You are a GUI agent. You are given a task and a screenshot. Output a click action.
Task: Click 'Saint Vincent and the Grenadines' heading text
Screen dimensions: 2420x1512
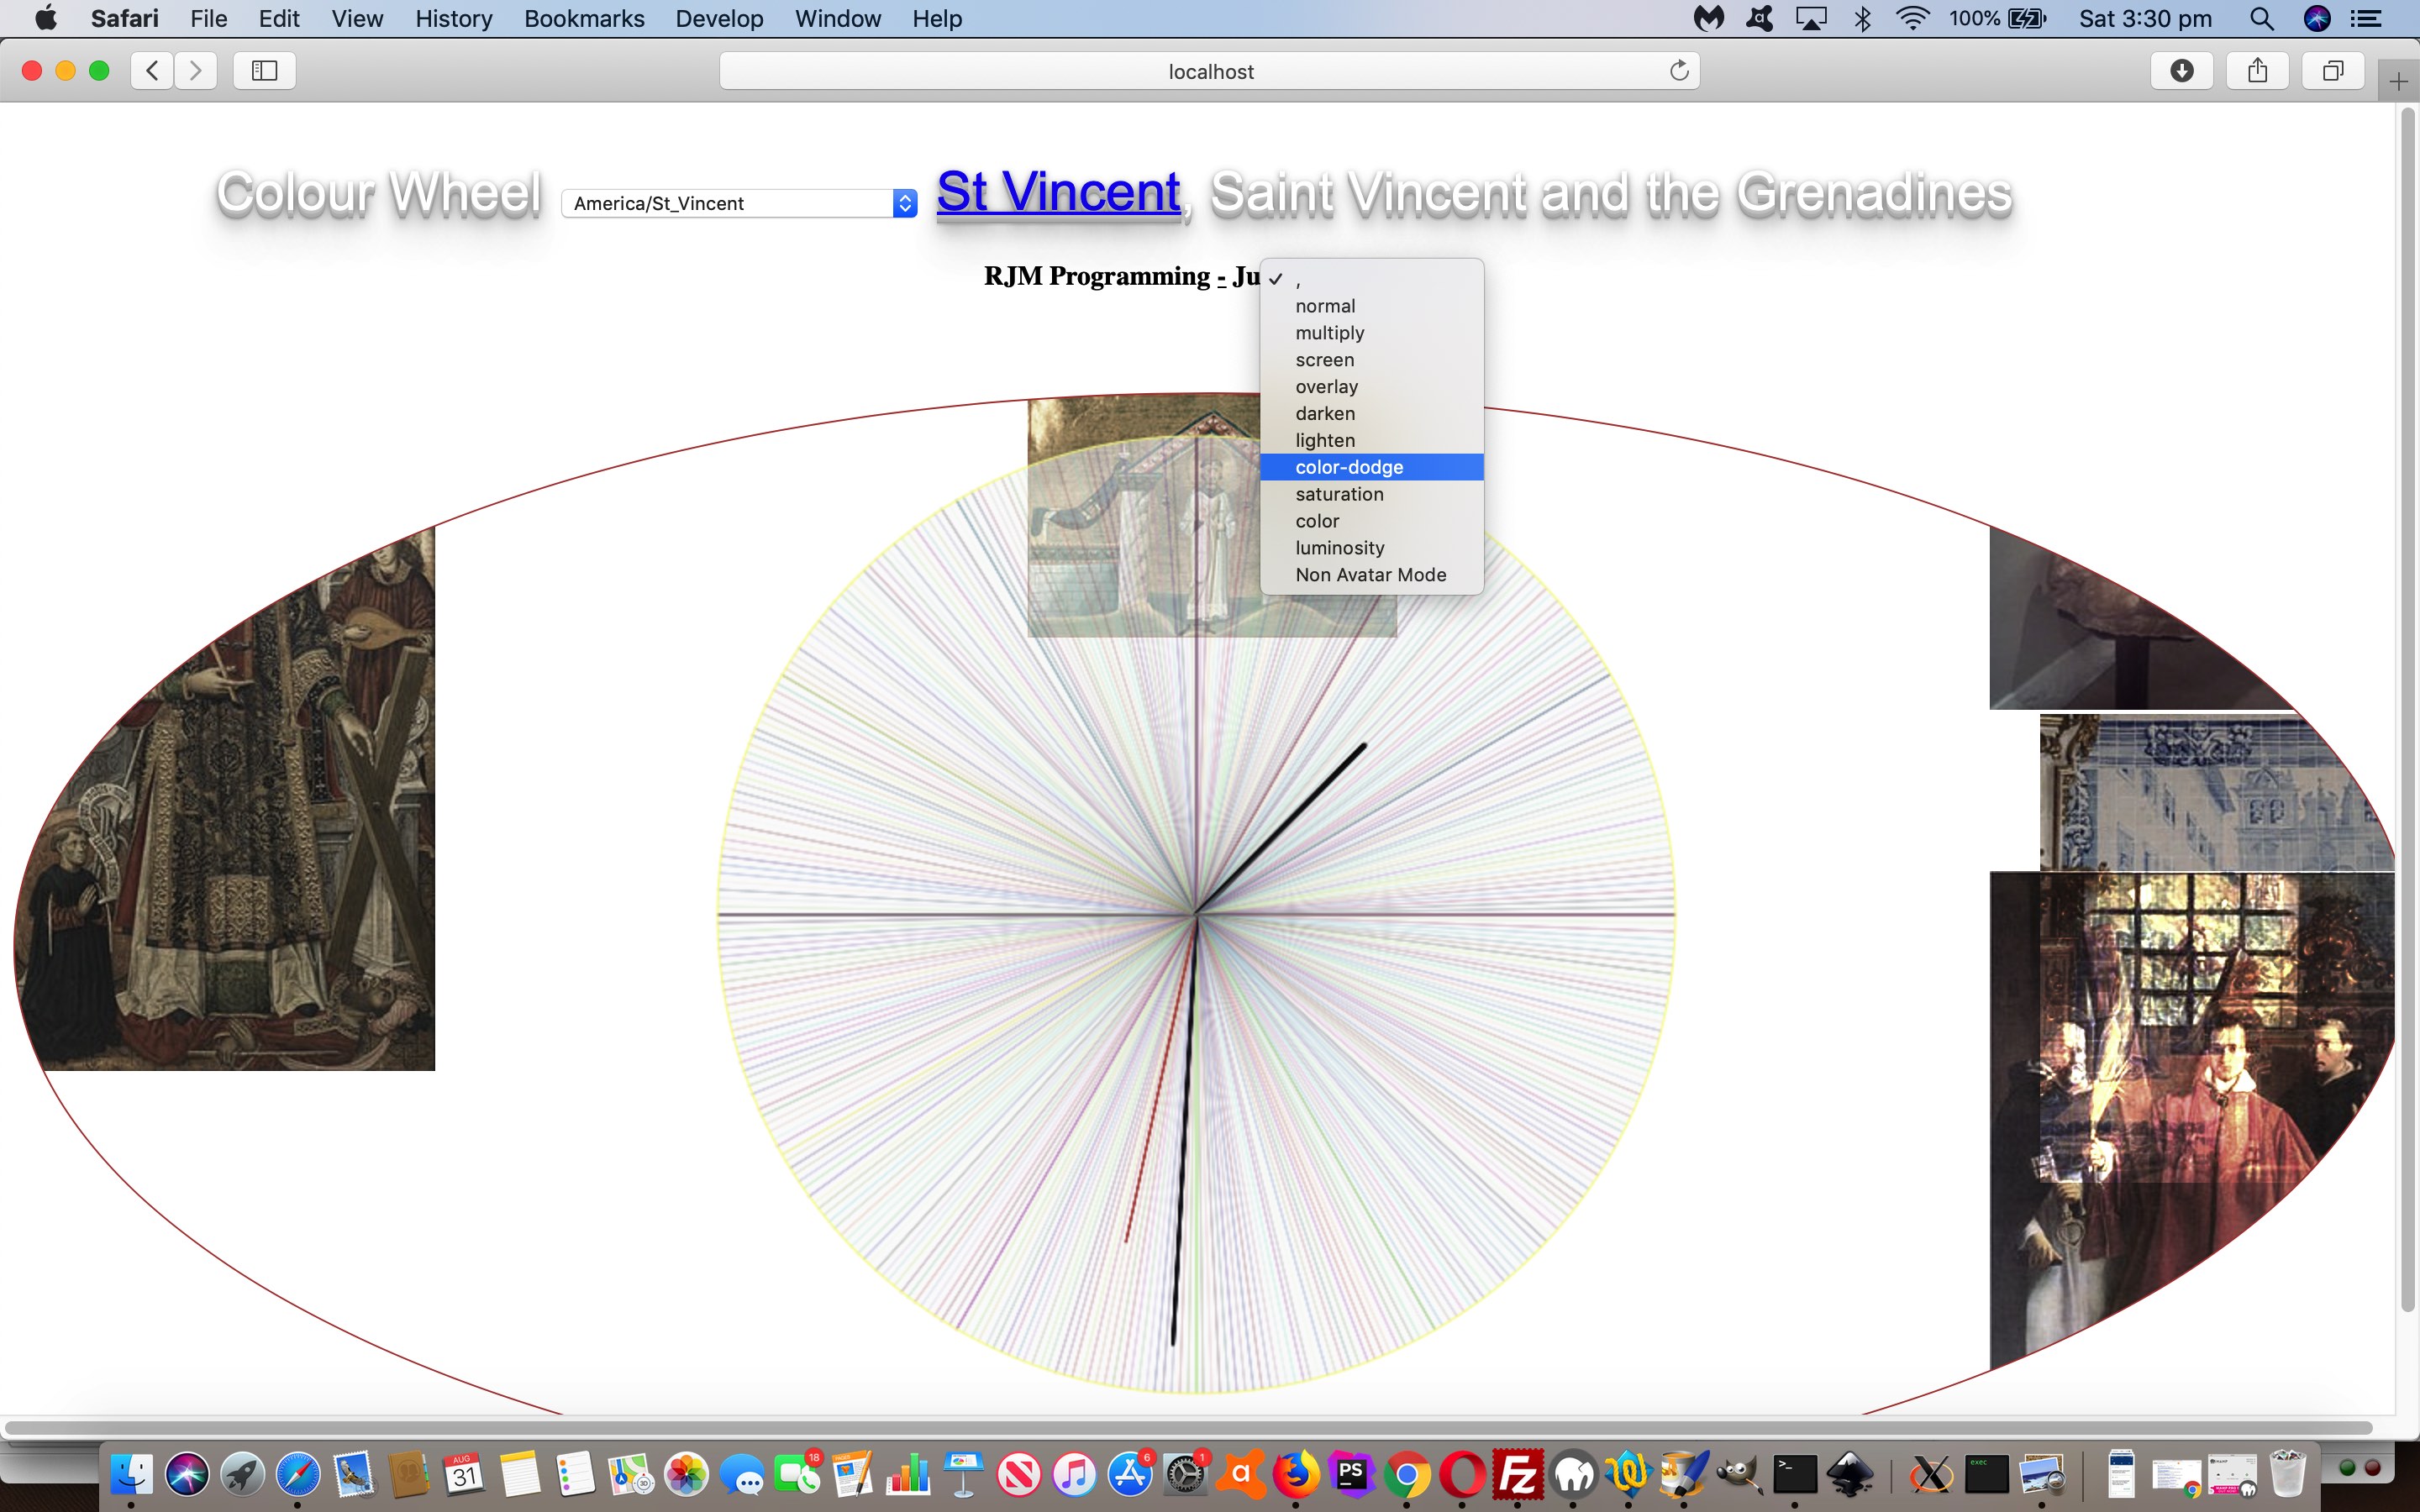click(x=1610, y=193)
